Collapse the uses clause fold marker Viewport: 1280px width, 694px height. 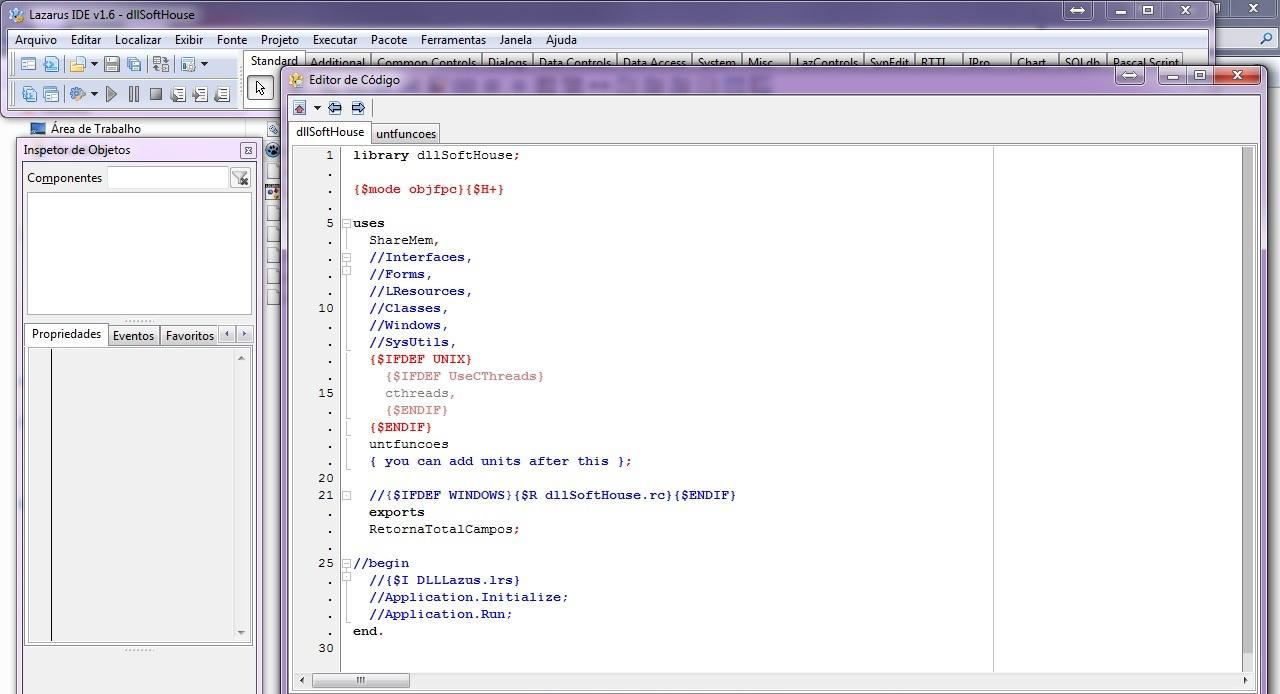coord(346,223)
